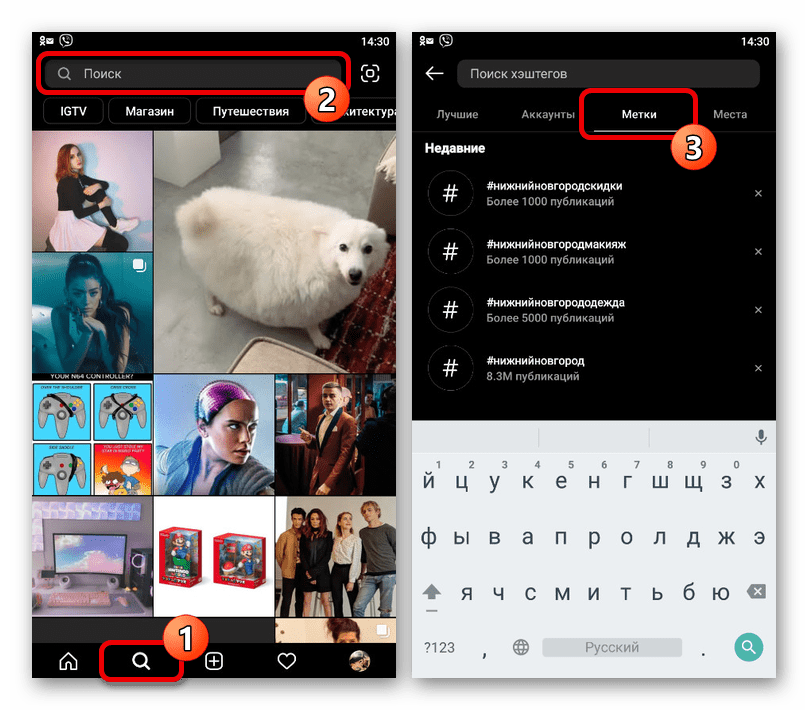The width and height of the screenshot is (808, 710).
Task: Select the Путешествия category chip
Action: 250,111
